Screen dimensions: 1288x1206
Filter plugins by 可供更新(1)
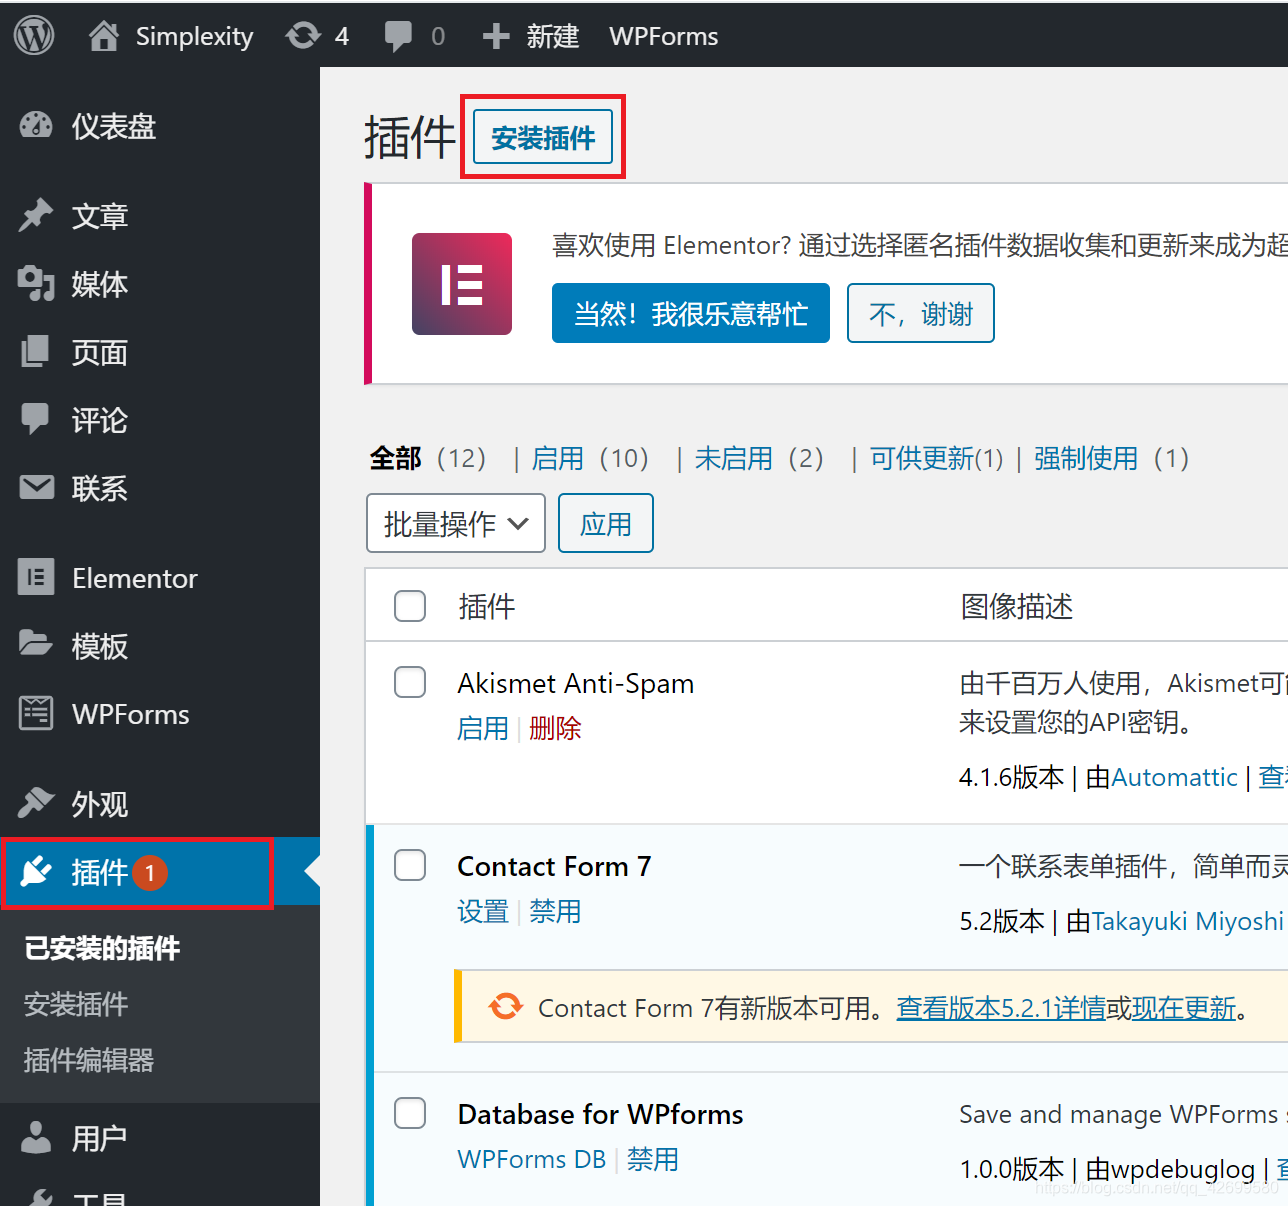(x=936, y=458)
